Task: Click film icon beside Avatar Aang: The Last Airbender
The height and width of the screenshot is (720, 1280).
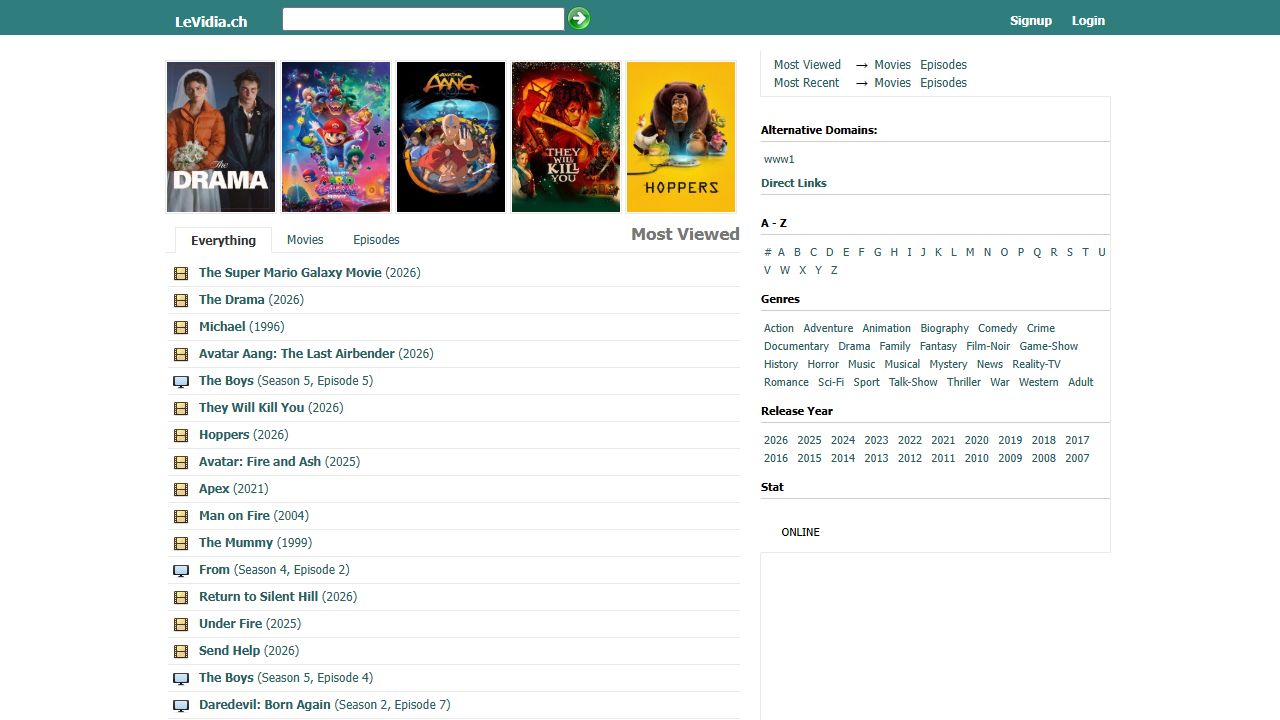Action: pyautogui.click(x=181, y=354)
